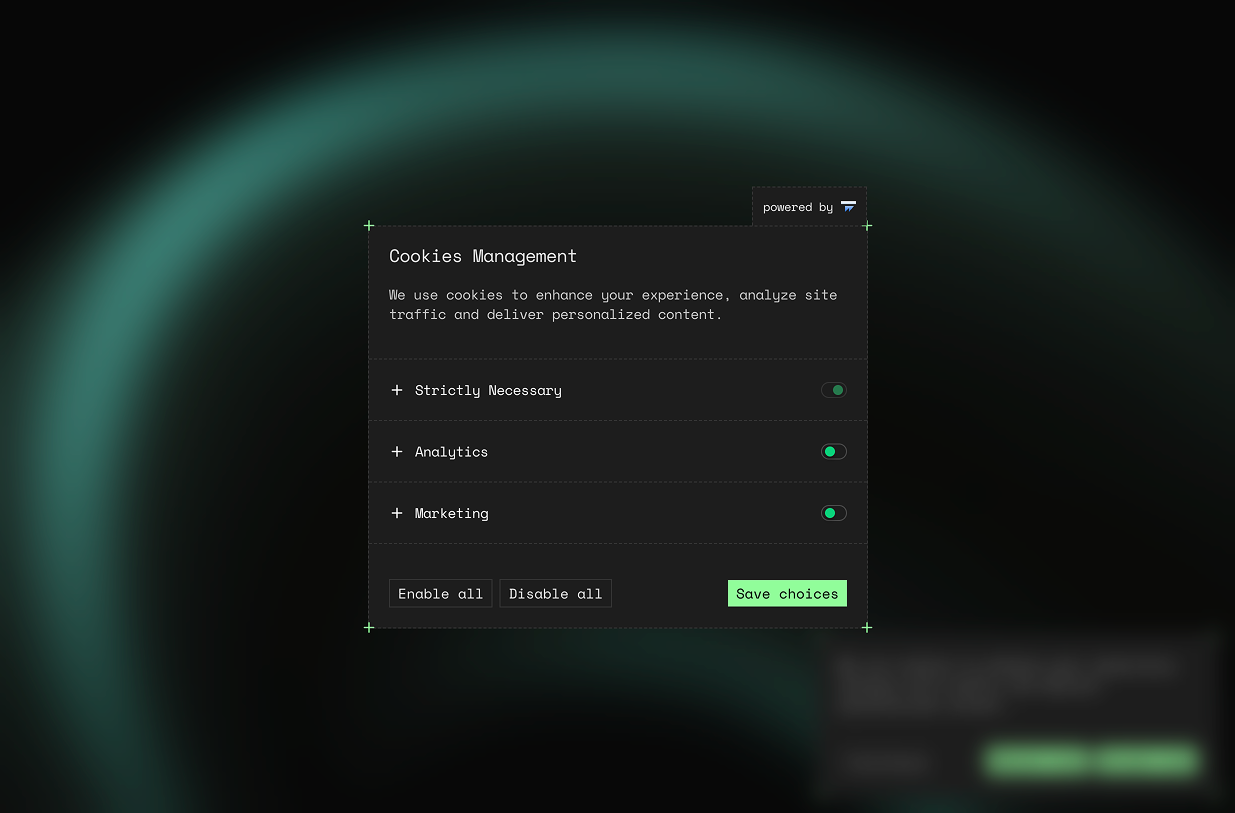This screenshot has height=813, width=1235.
Task: Save choices with the green button
Action: 787,594
